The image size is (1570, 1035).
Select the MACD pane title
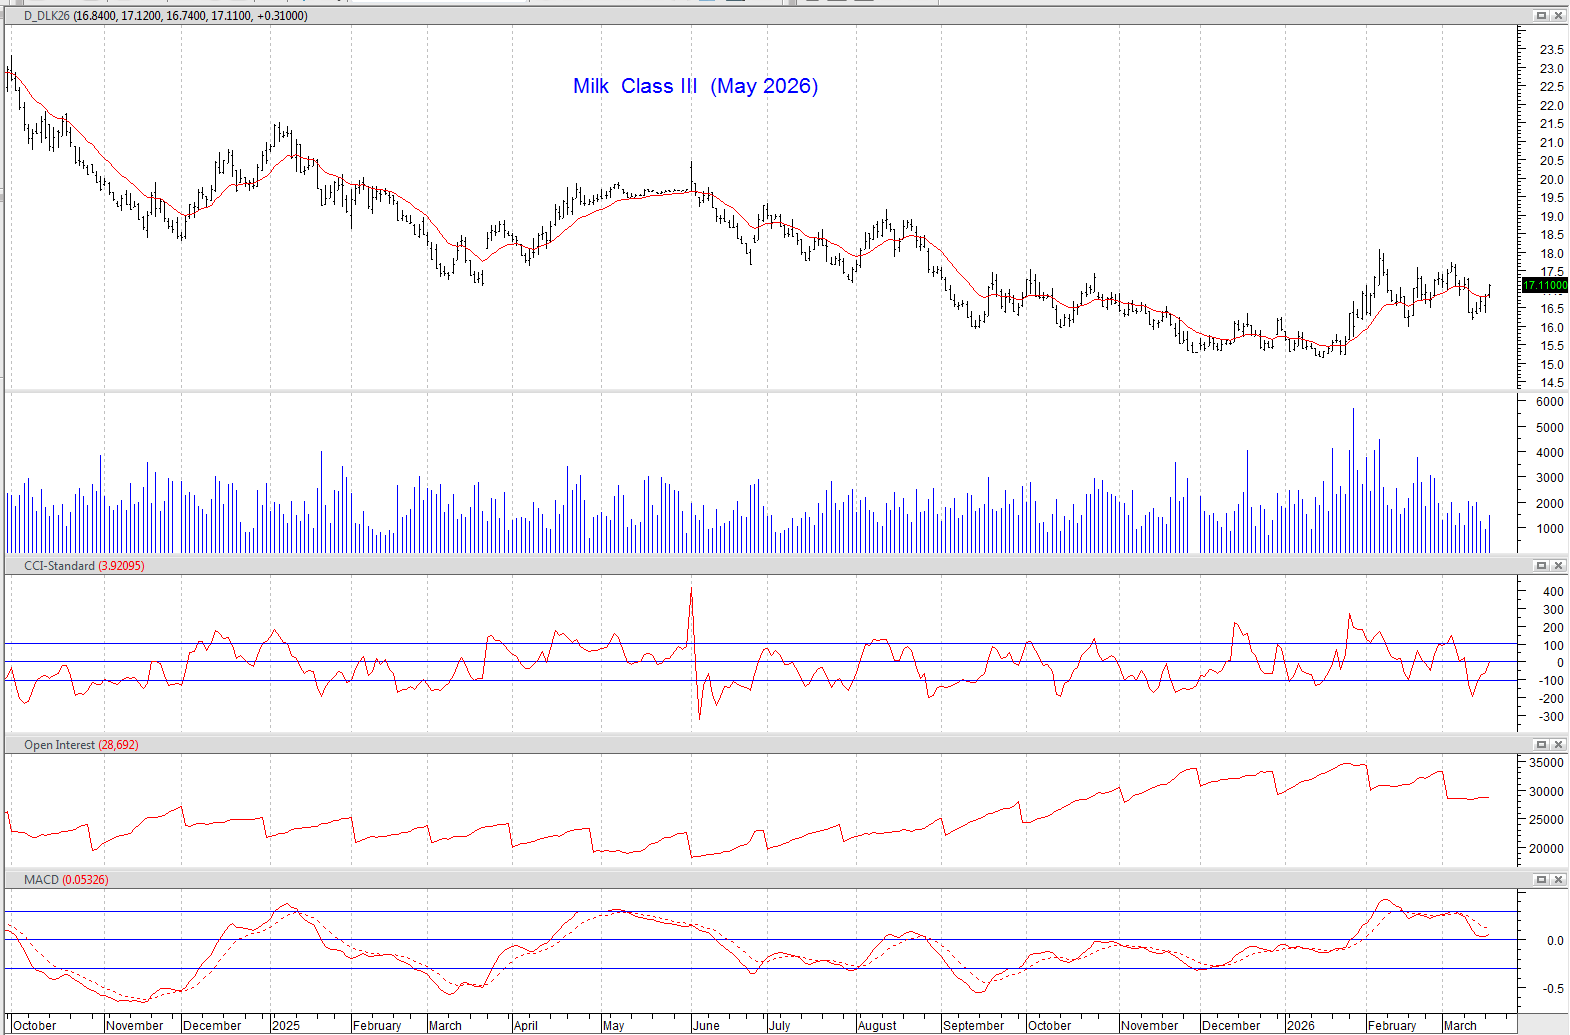point(41,880)
